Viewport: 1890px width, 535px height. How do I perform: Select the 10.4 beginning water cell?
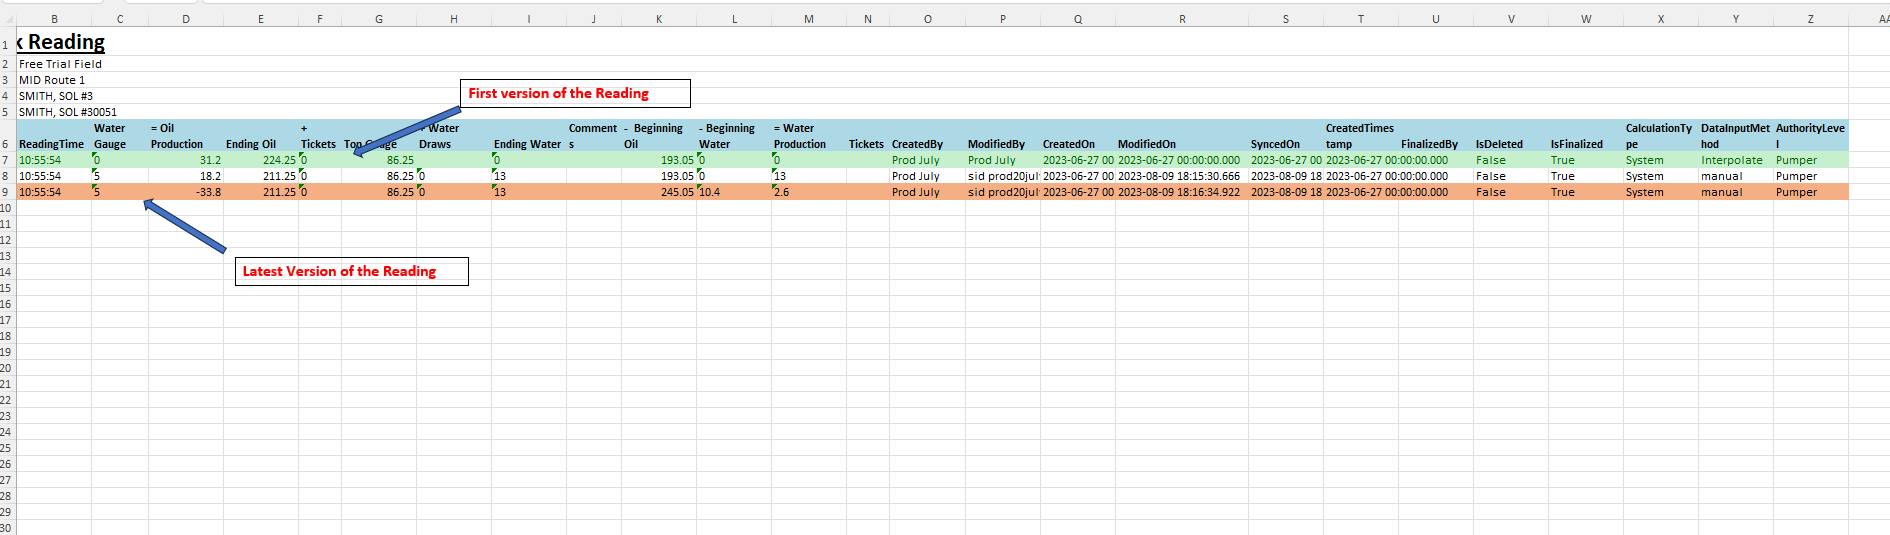[x=733, y=192]
